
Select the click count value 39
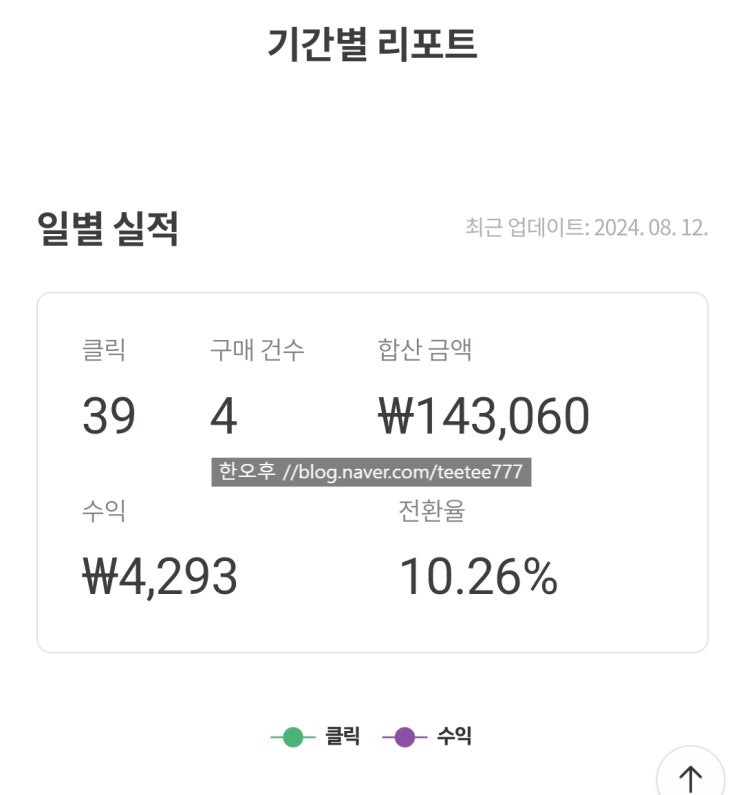pyautogui.click(x=109, y=416)
